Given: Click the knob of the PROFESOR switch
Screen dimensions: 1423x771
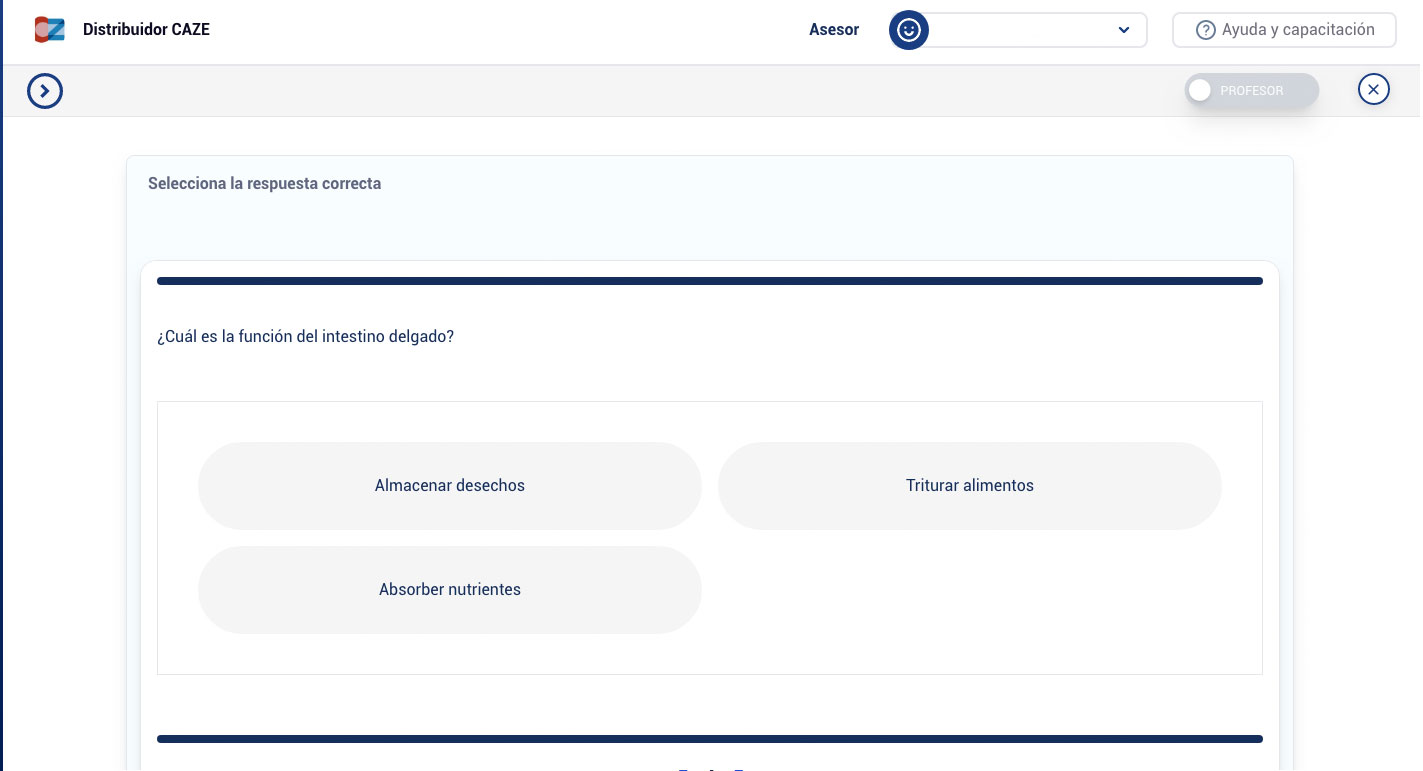Looking at the screenshot, I should 1200,91.
